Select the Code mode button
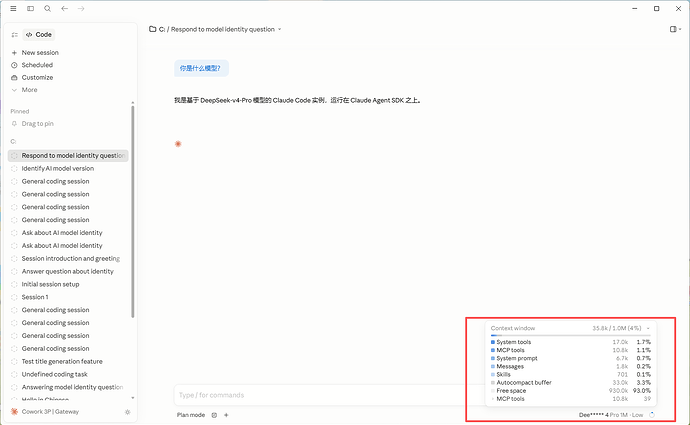 tap(39, 35)
